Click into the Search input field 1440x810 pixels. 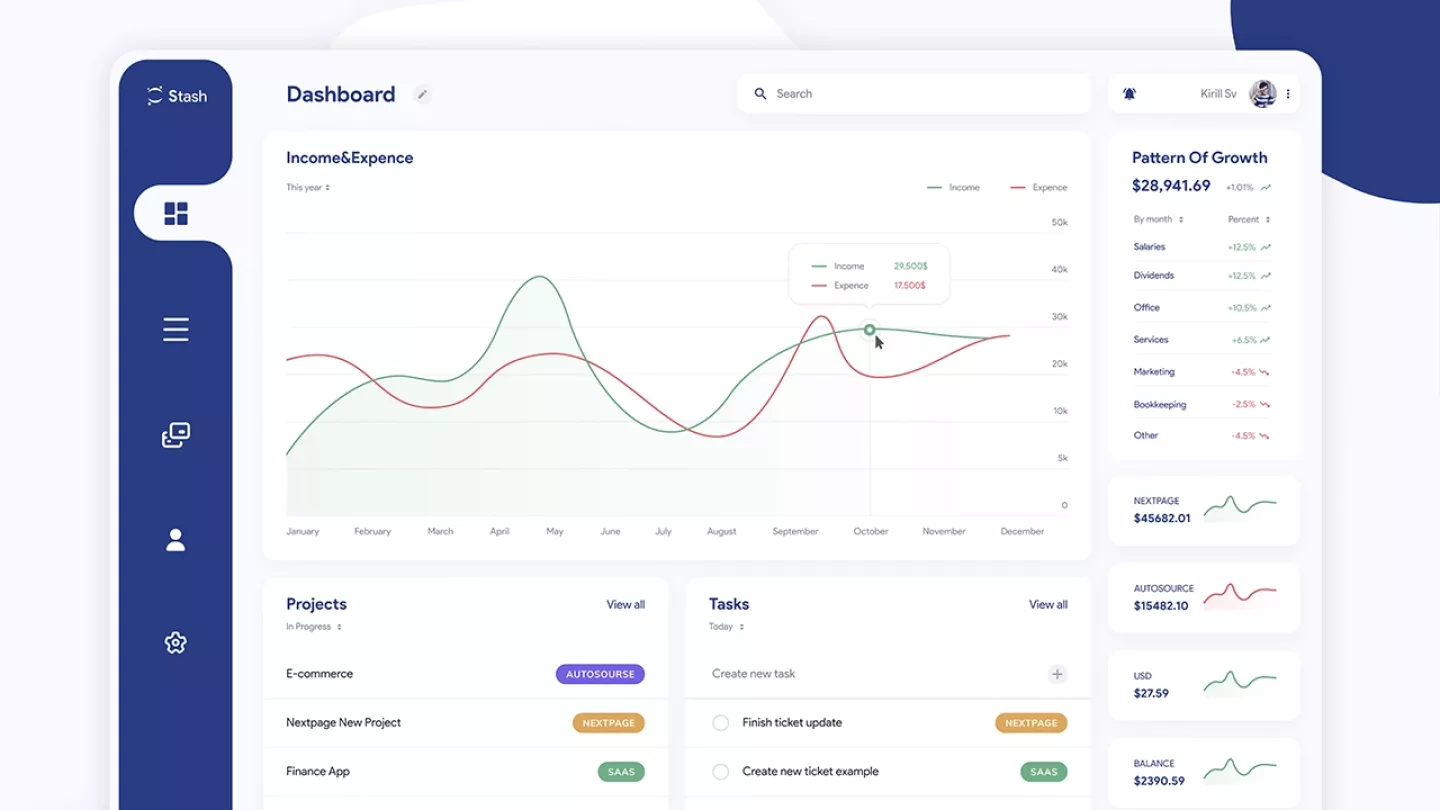tap(914, 94)
